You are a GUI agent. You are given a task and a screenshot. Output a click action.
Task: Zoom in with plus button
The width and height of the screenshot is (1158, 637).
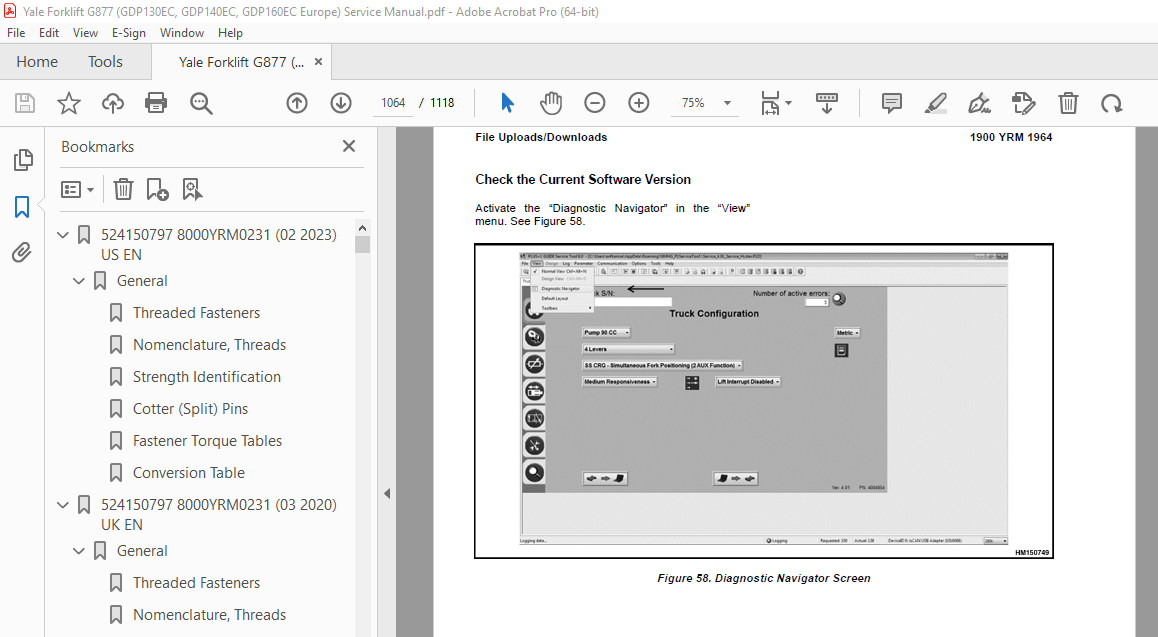(639, 103)
